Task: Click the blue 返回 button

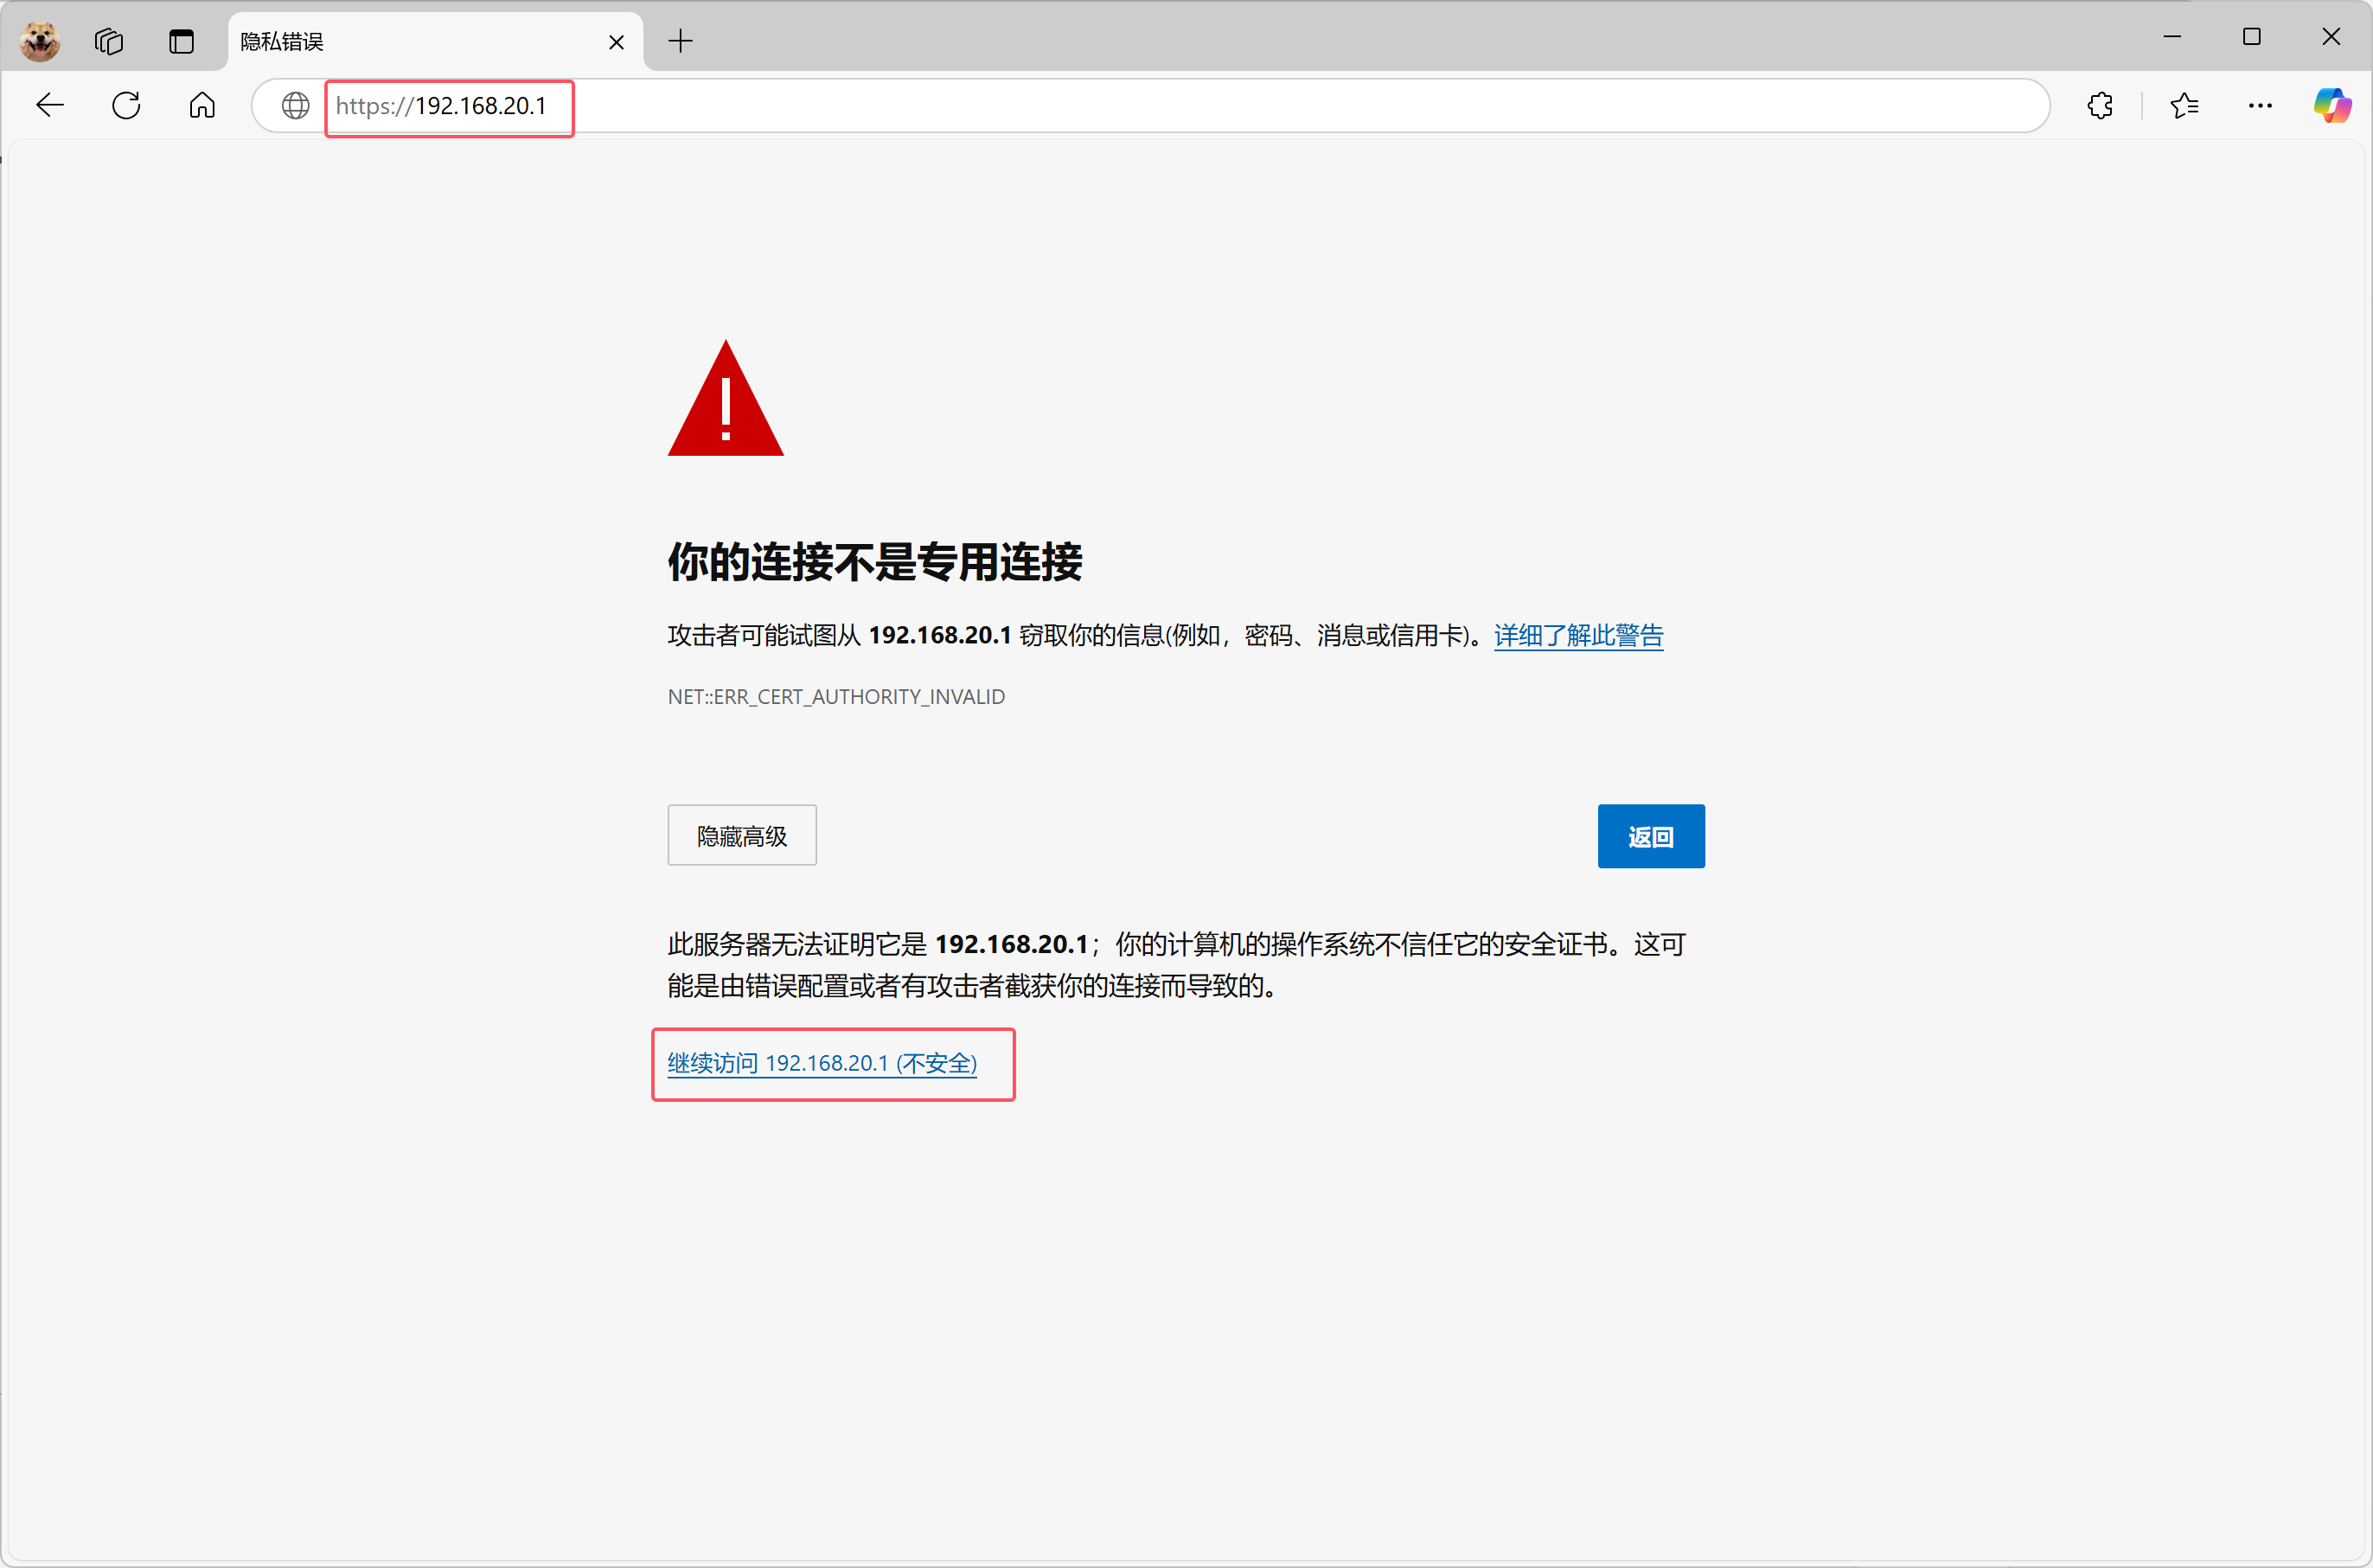Action: [x=1650, y=836]
